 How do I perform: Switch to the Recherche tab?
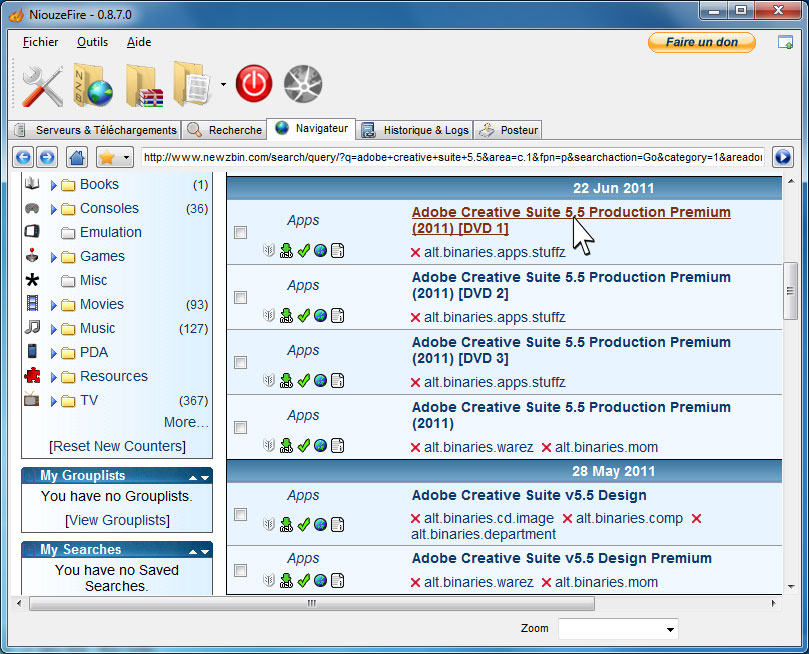tap(224, 130)
